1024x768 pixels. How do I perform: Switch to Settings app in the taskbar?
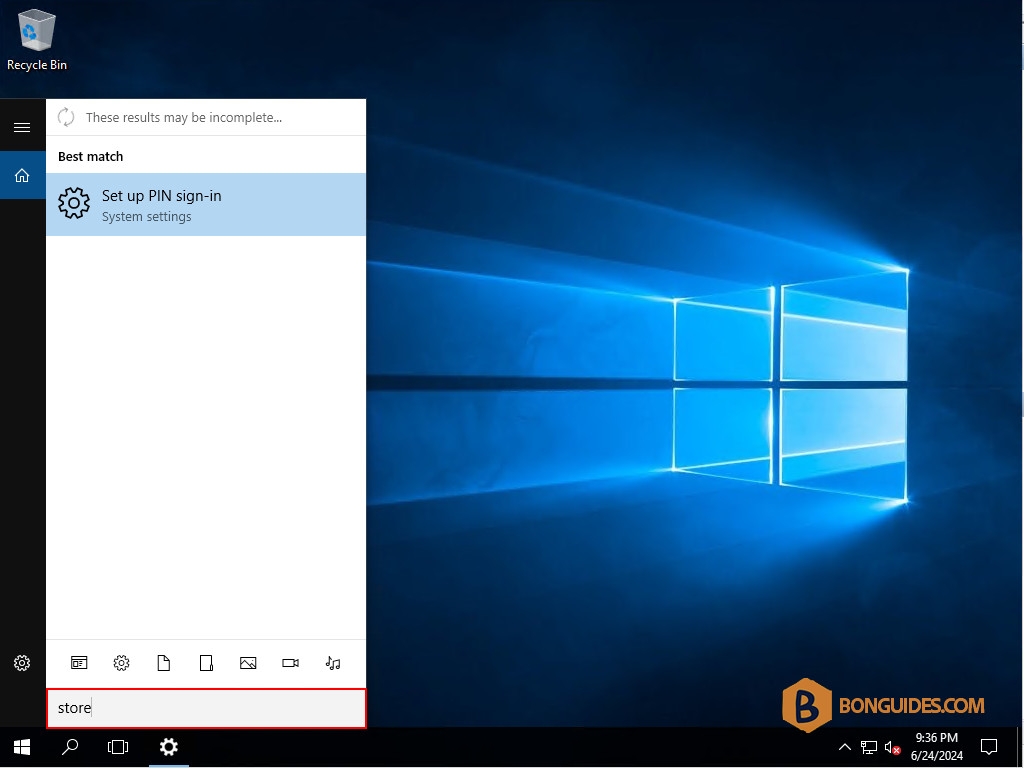click(x=168, y=747)
